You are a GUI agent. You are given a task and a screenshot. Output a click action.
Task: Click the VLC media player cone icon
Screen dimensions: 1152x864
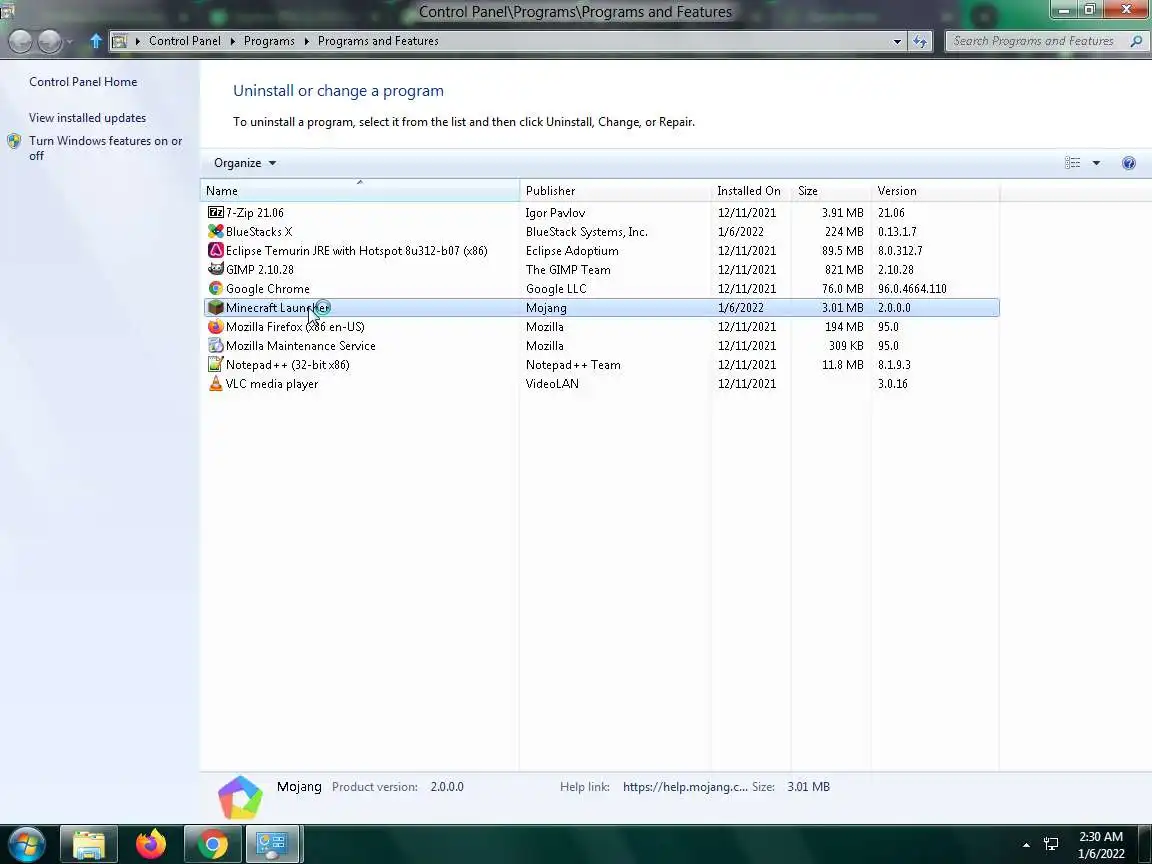215,384
